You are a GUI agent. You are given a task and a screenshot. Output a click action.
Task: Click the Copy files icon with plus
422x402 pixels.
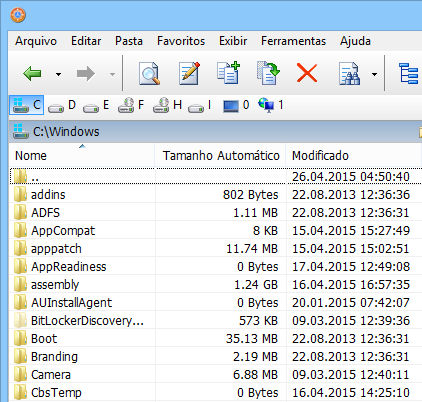click(x=229, y=73)
